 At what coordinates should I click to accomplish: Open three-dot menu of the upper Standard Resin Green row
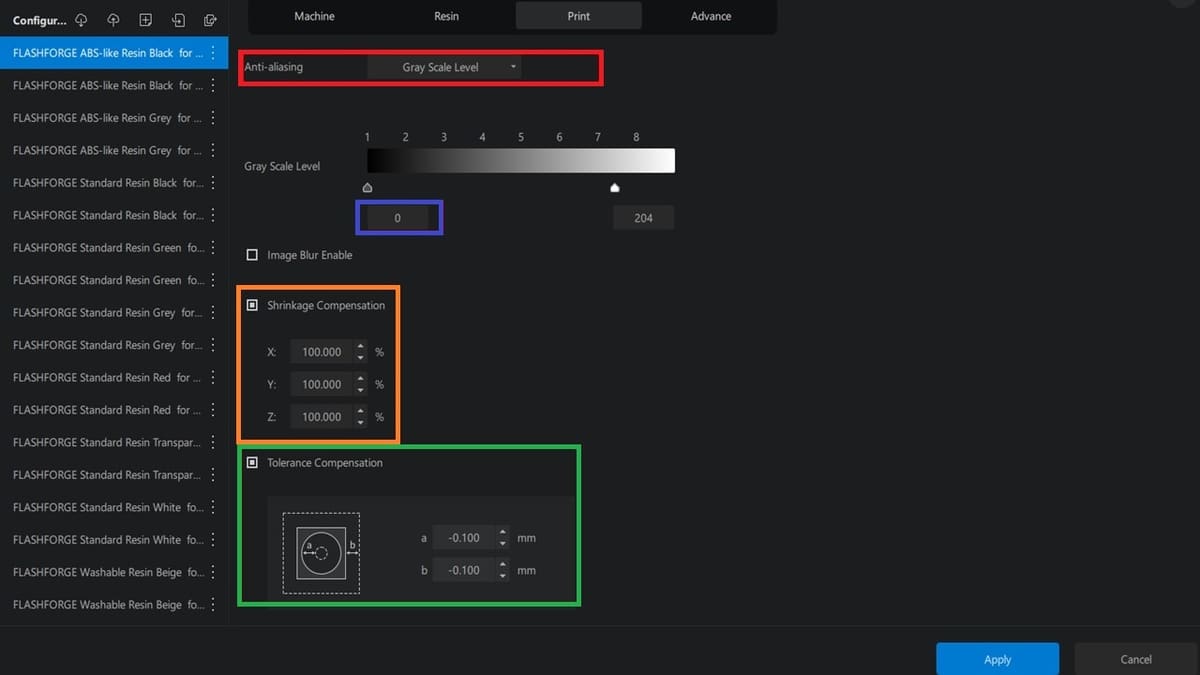click(212, 248)
